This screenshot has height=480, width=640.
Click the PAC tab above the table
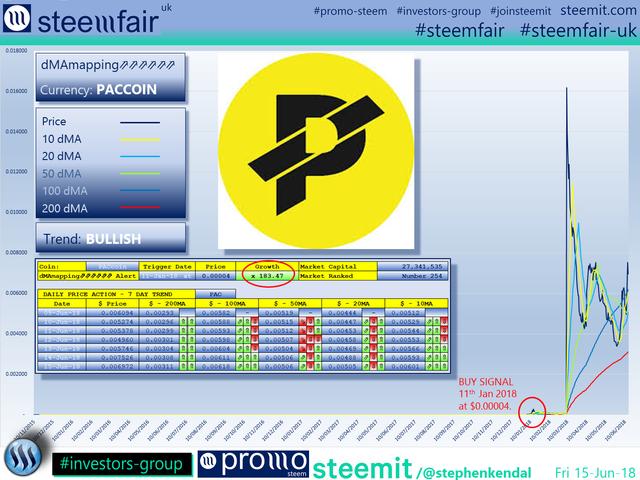pos(216,294)
